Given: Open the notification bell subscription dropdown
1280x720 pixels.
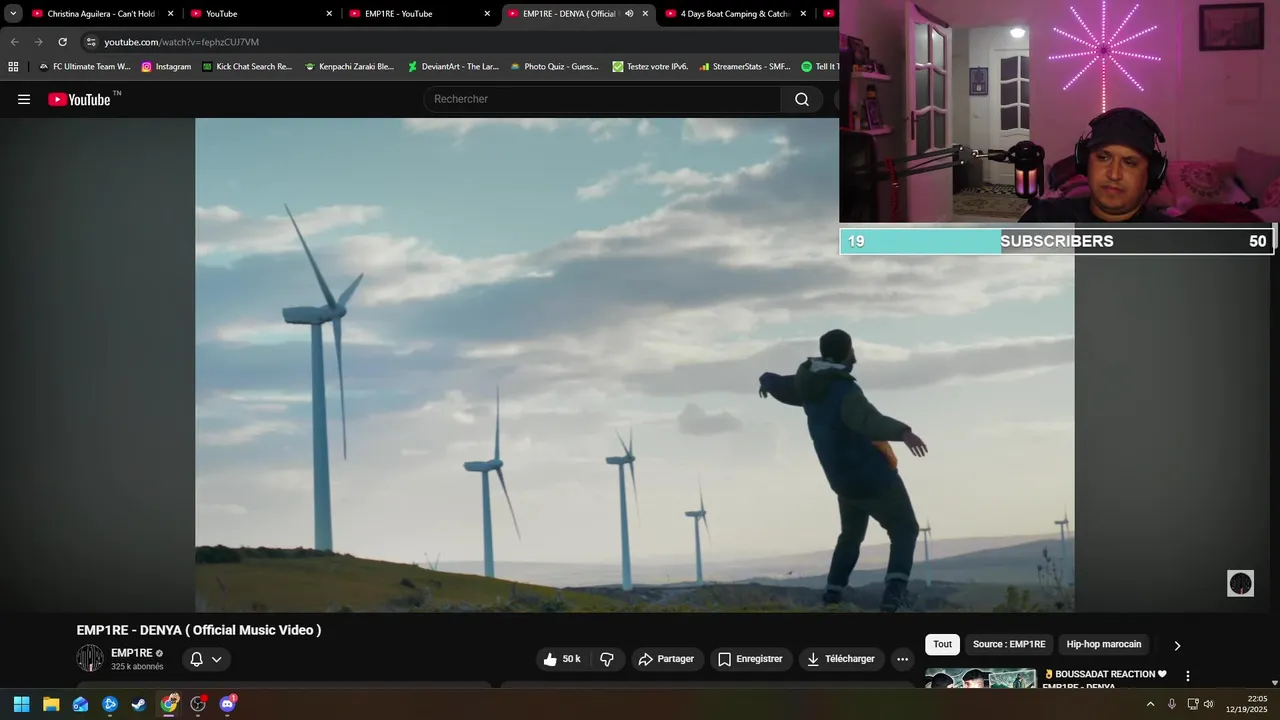Looking at the screenshot, I should [206, 659].
